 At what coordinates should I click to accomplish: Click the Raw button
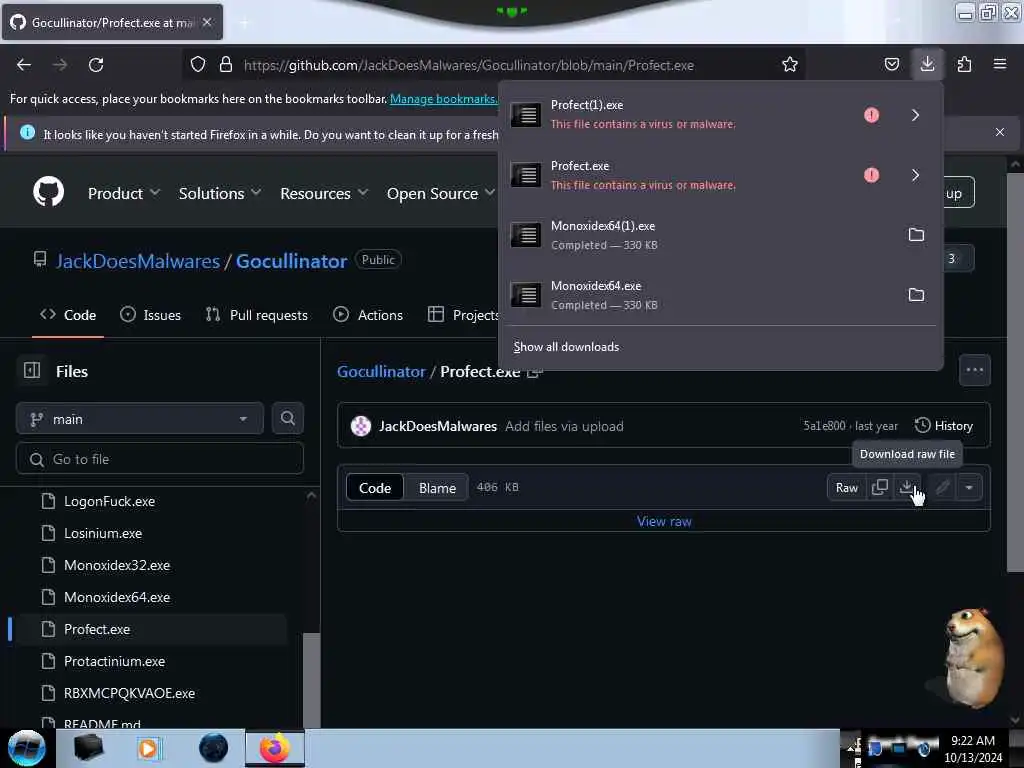(846, 488)
